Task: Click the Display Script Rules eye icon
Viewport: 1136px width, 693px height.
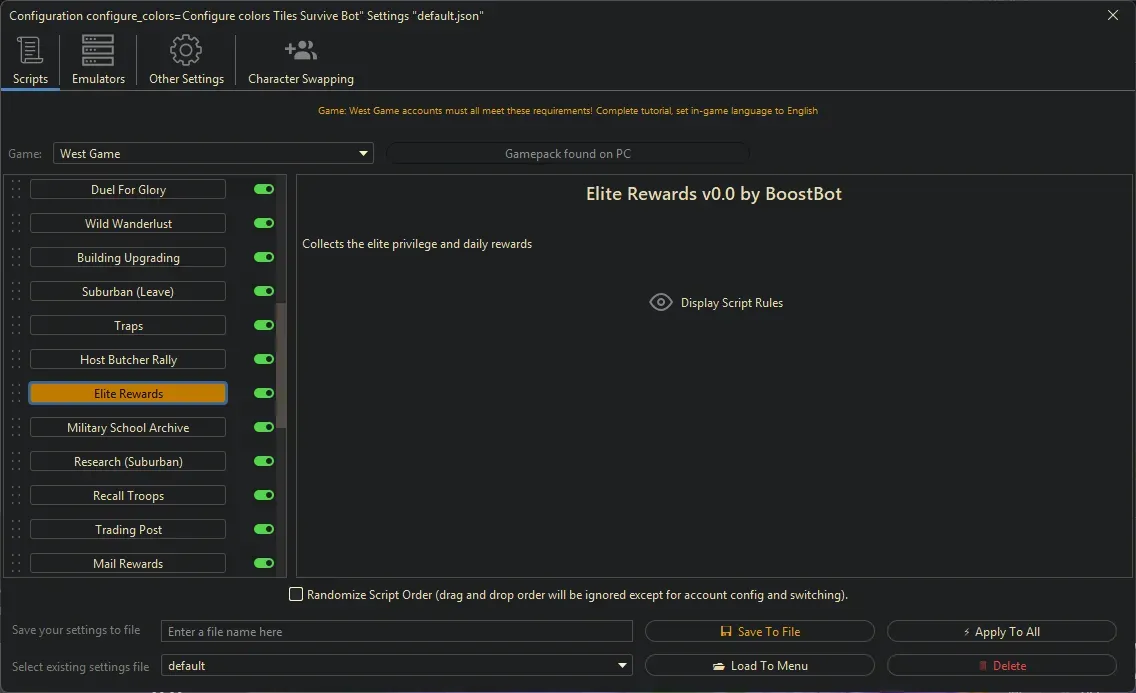Action: tap(660, 301)
